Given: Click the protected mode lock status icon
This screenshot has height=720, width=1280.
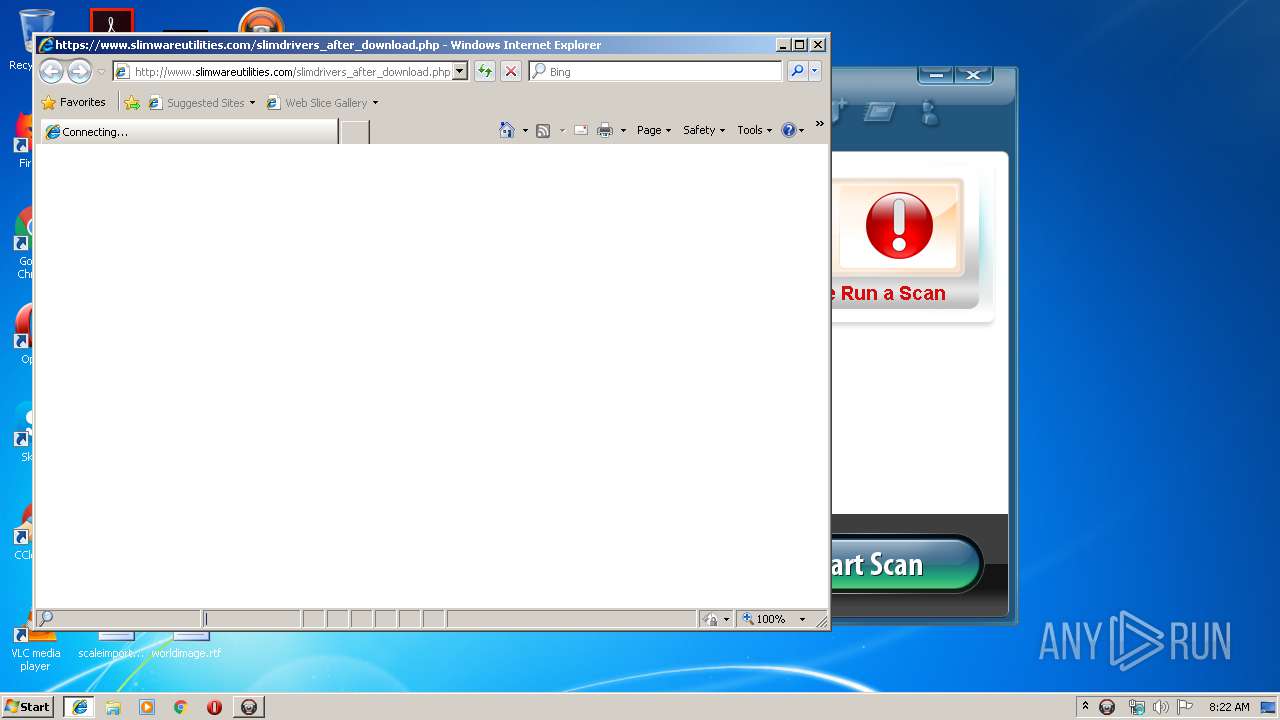Looking at the screenshot, I should [710, 619].
